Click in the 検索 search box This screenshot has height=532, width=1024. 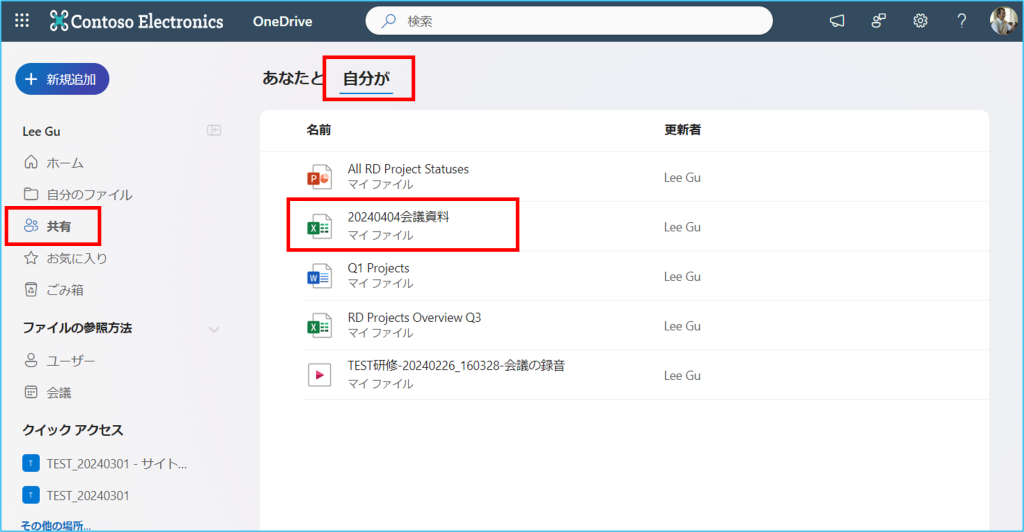click(580, 21)
